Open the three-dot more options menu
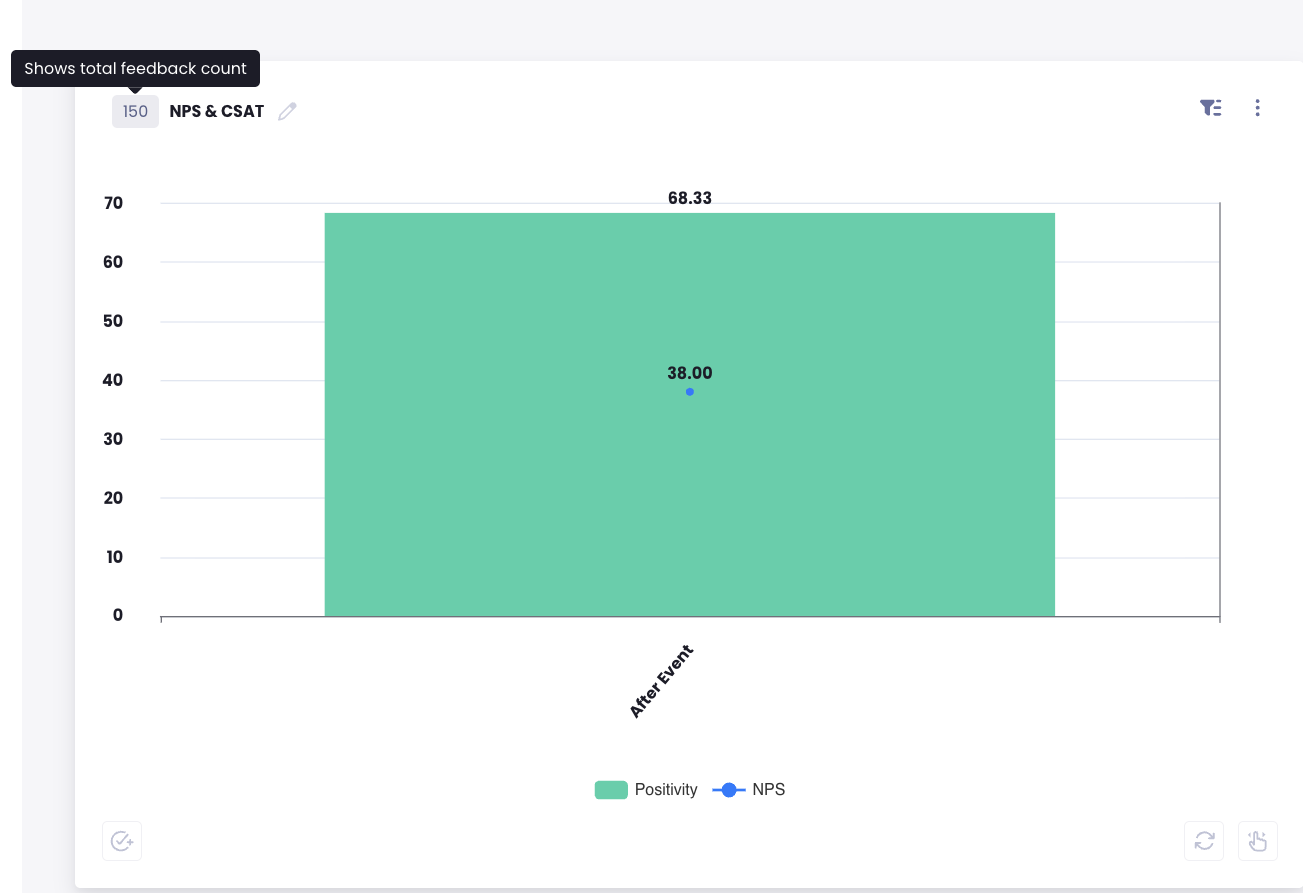The image size is (1303, 893). (1258, 108)
